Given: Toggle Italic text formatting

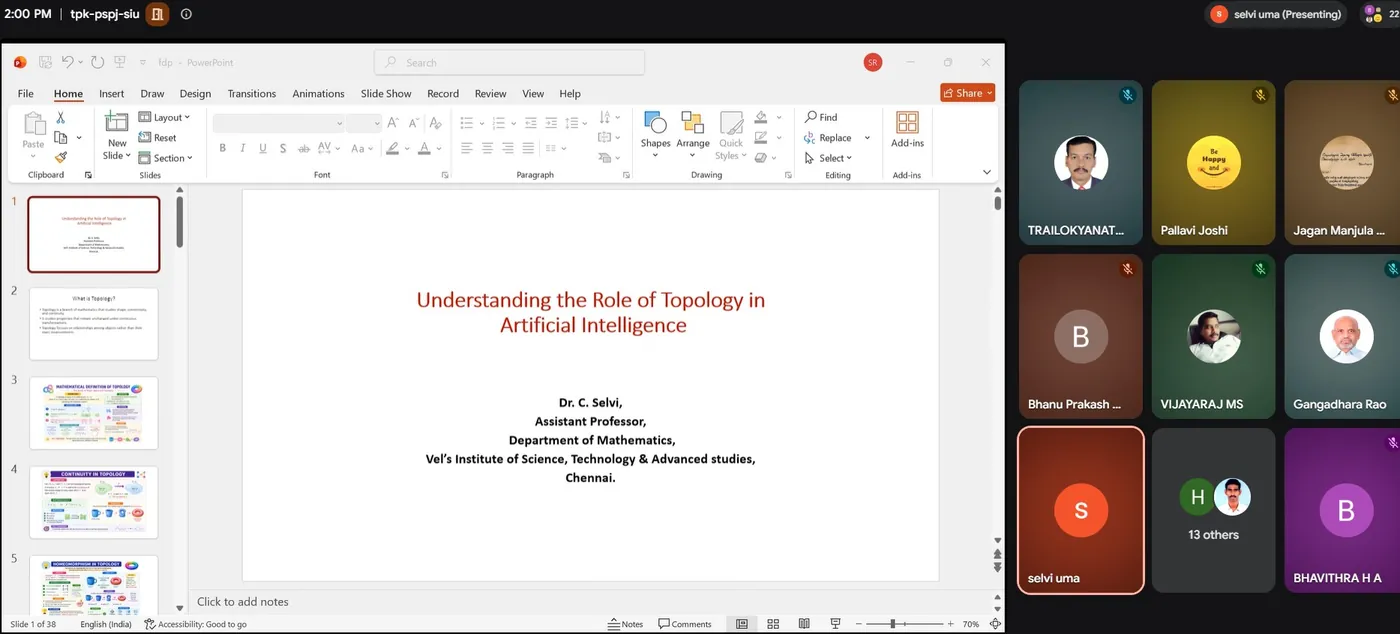Looking at the screenshot, I should (x=242, y=148).
